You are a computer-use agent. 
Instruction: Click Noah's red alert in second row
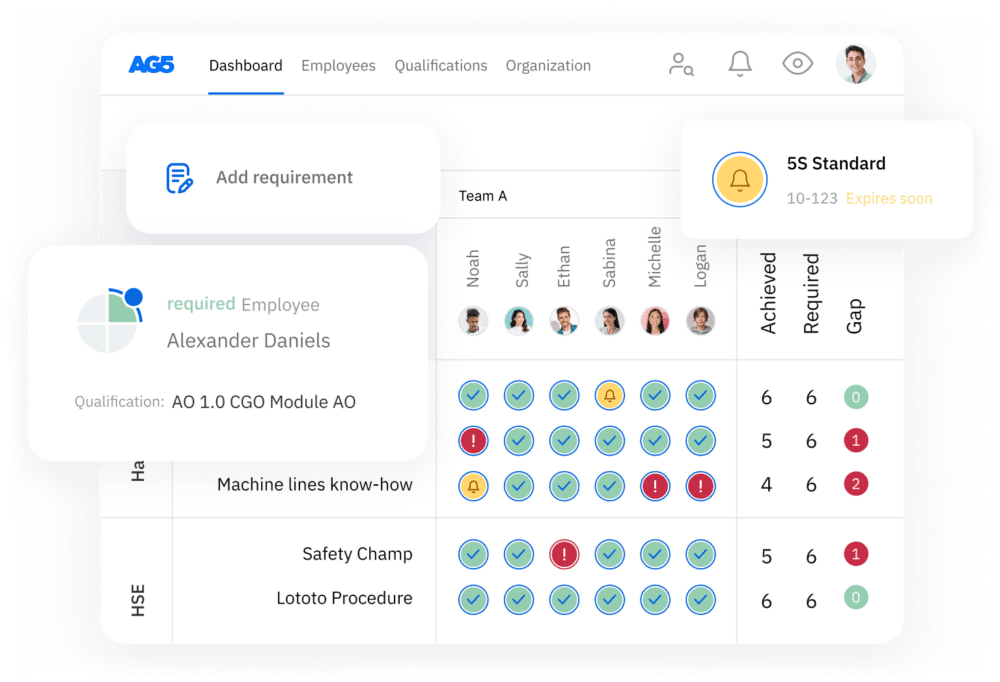pyautogui.click(x=473, y=441)
